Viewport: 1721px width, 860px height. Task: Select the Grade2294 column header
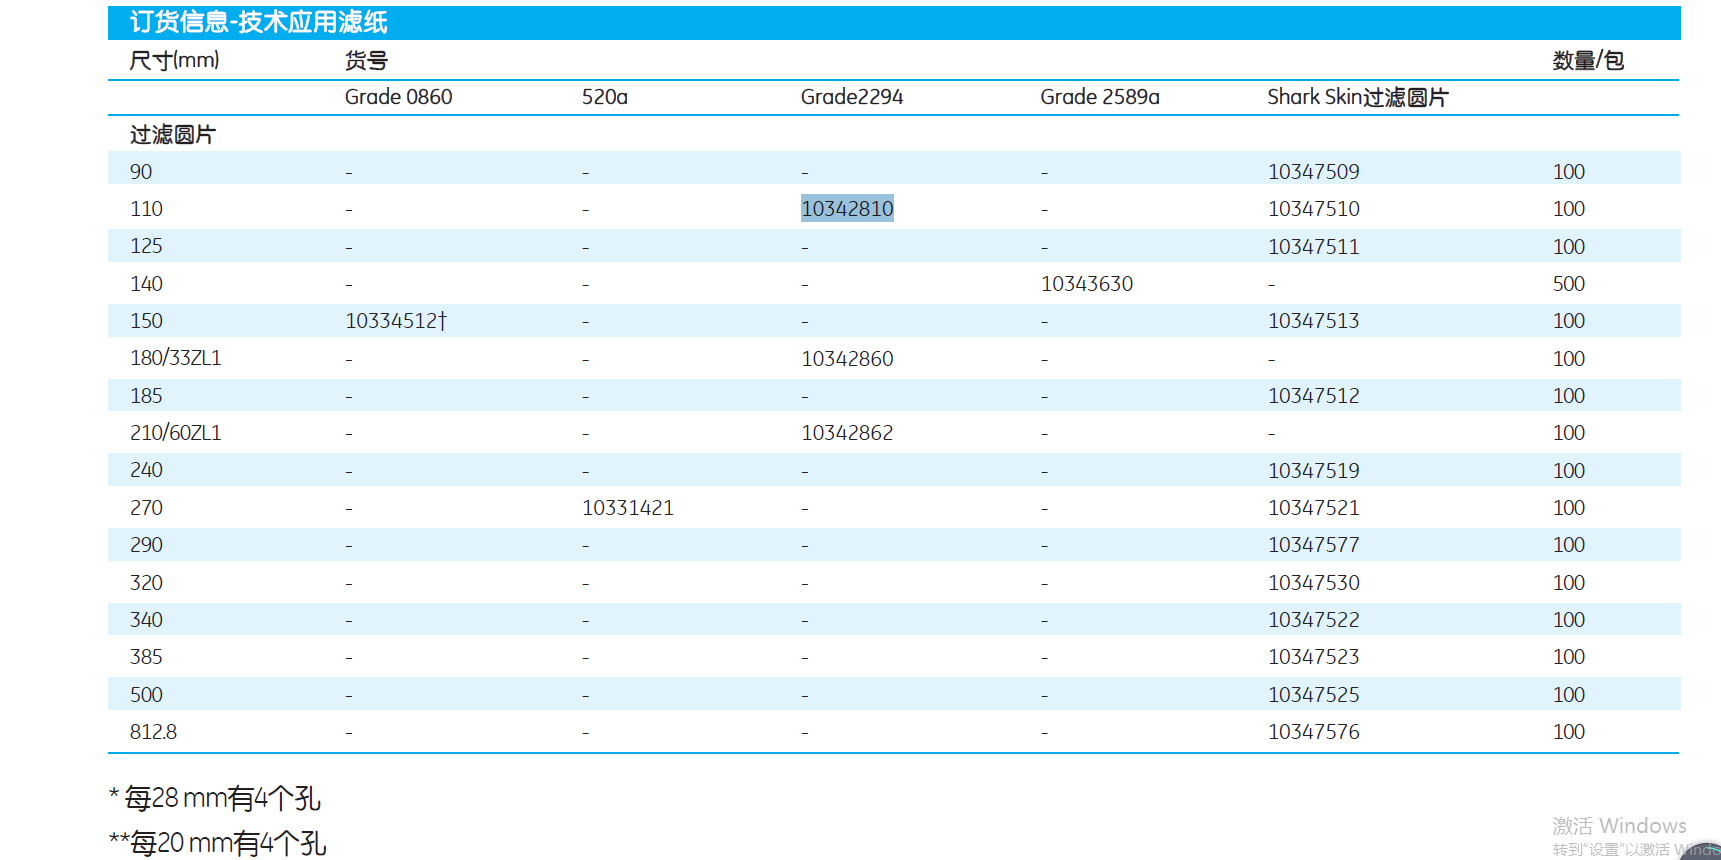click(x=851, y=97)
